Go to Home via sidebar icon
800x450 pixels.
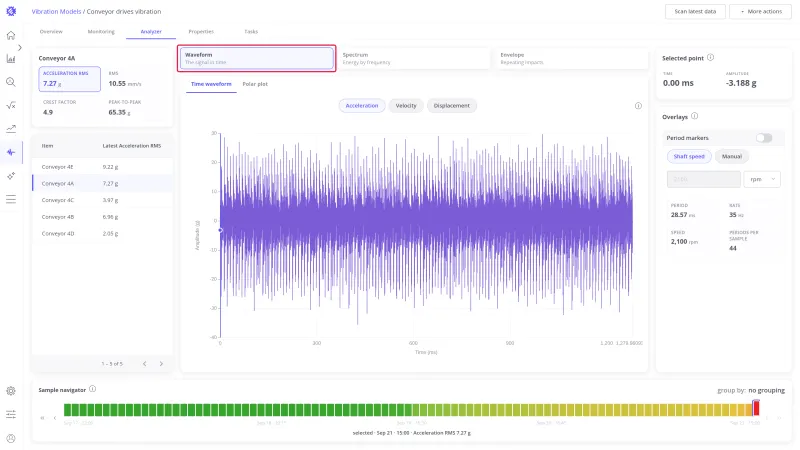pyautogui.click(x=11, y=35)
